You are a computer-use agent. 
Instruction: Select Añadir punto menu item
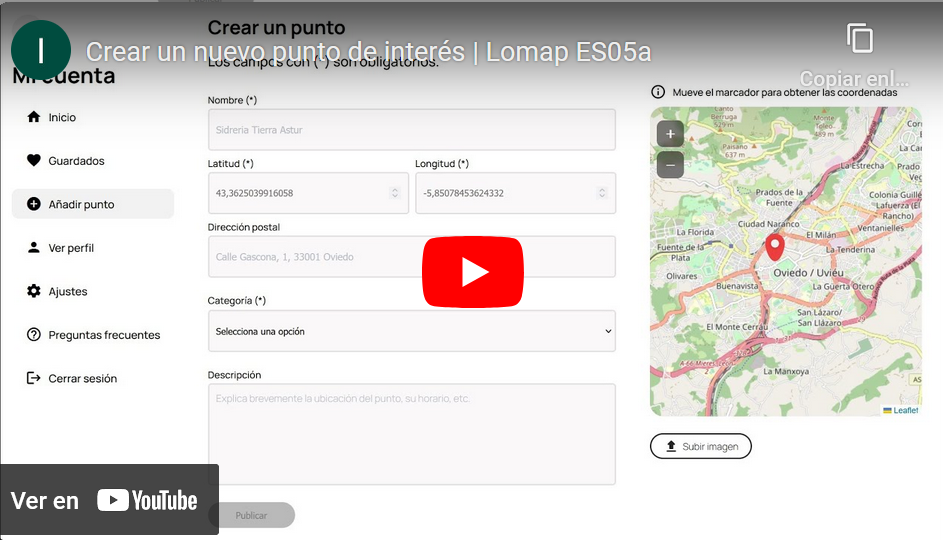(93, 204)
